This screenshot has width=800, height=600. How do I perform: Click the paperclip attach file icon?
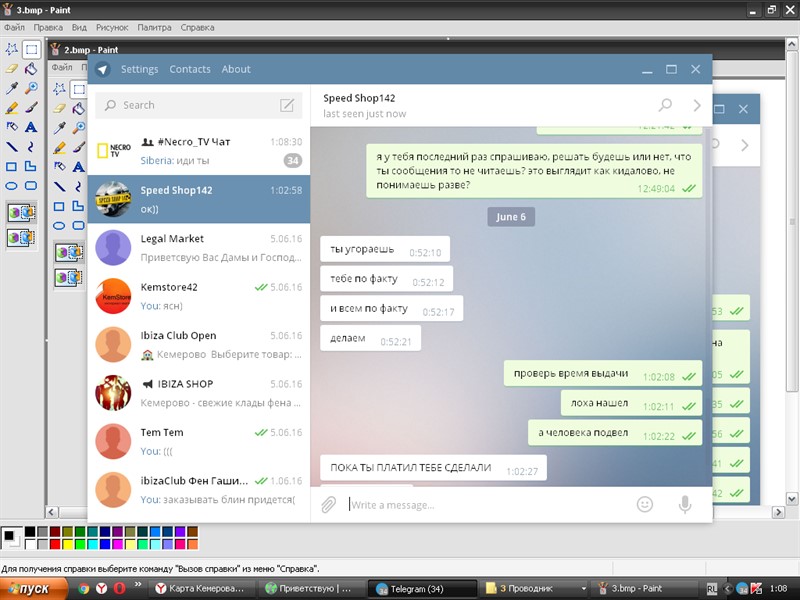329,505
